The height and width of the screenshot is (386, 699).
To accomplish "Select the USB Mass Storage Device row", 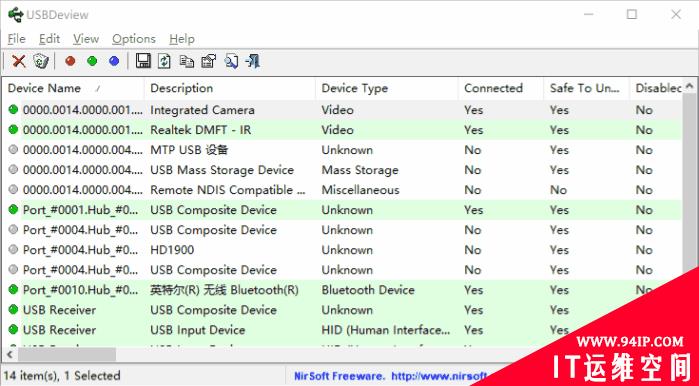I will 342,170.
